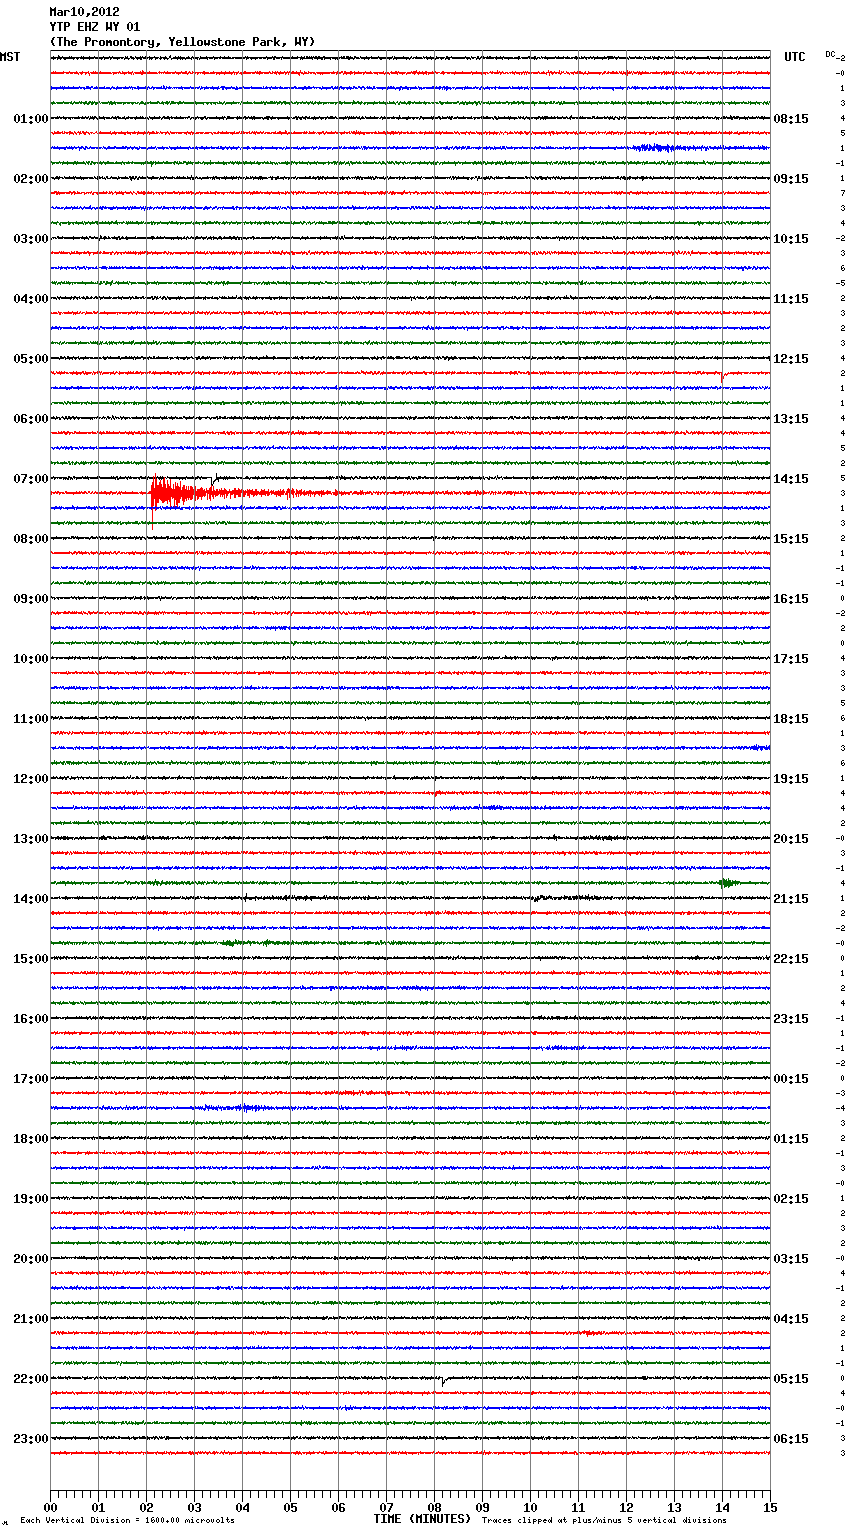Click the '10:00' MST time label
This screenshot has height=1534, width=850.
(x=31, y=659)
